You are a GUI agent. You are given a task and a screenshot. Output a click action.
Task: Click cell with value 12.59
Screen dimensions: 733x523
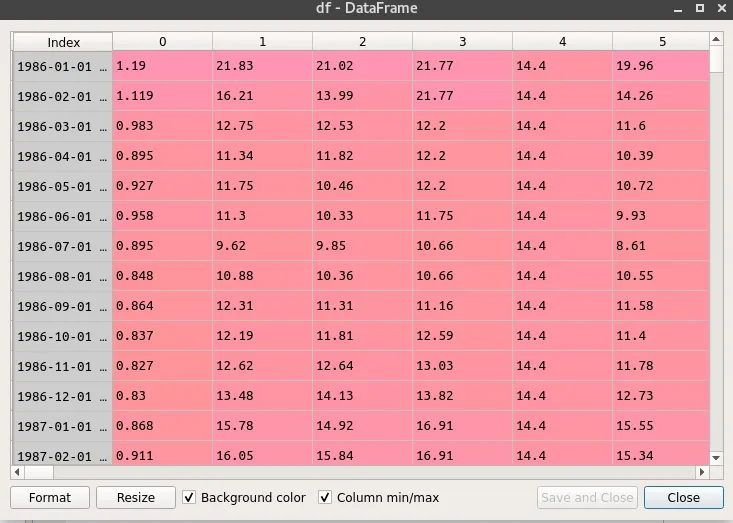coord(462,336)
